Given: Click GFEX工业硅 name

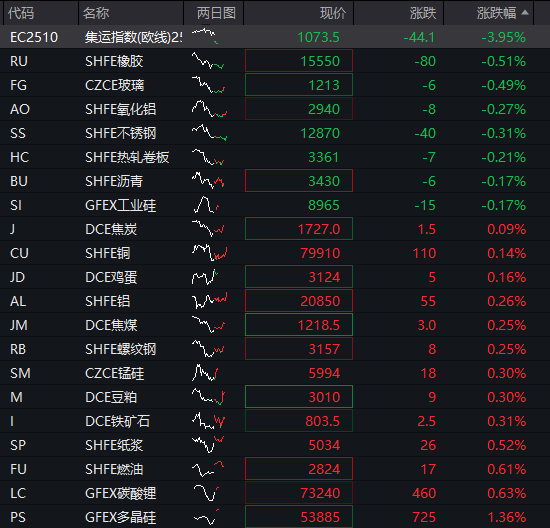Looking at the screenshot, I should click(x=120, y=205).
